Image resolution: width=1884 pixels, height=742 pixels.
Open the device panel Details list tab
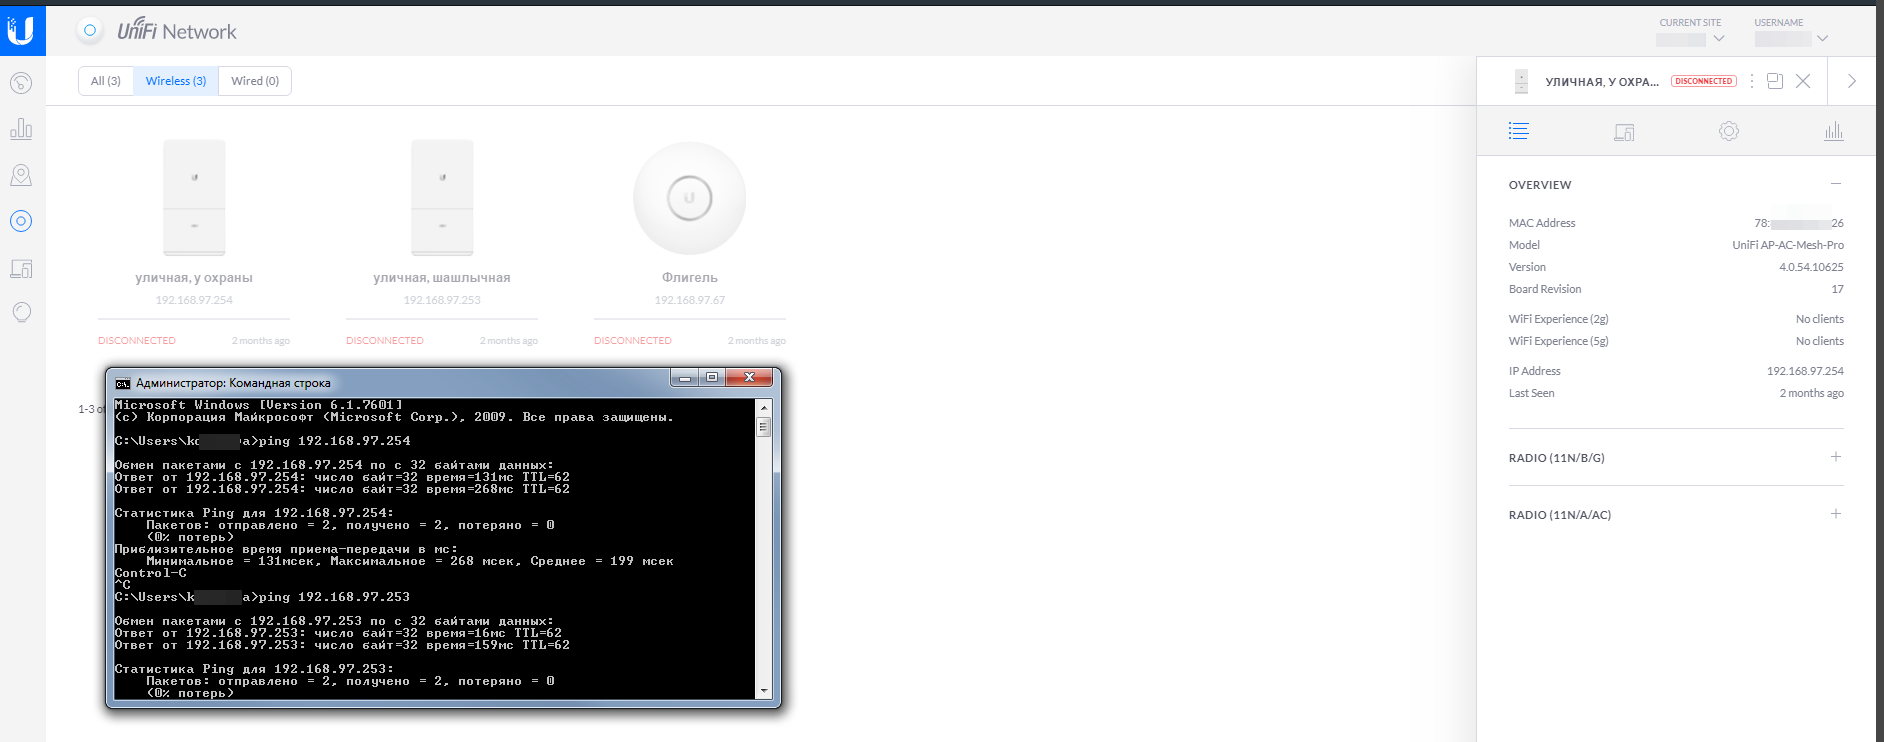tap(1519, 131)
